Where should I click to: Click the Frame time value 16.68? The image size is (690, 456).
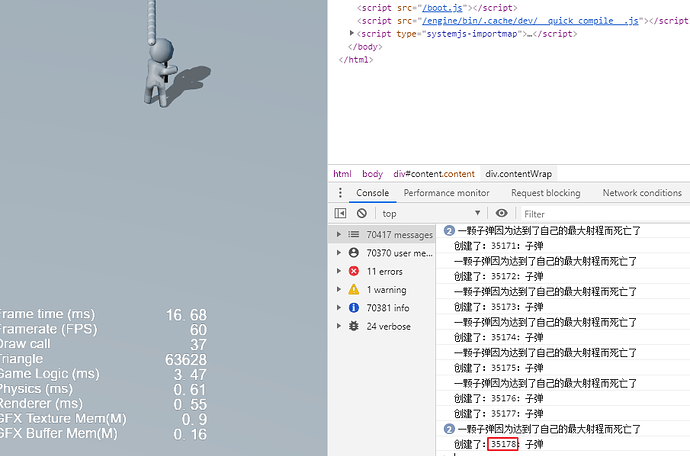tap(186, 315)
